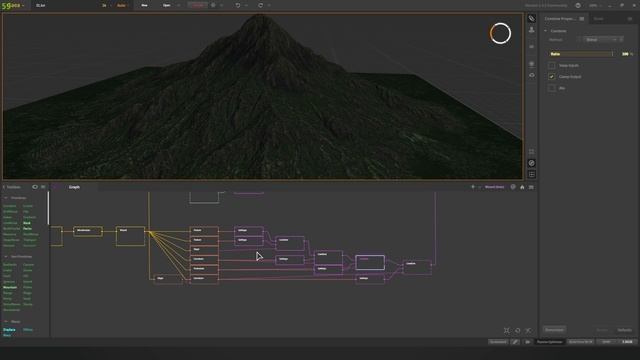Click the frame-view icon in viewport side toolbar
The height and width of the screenshot is (360, 640).
click(531, 151)
